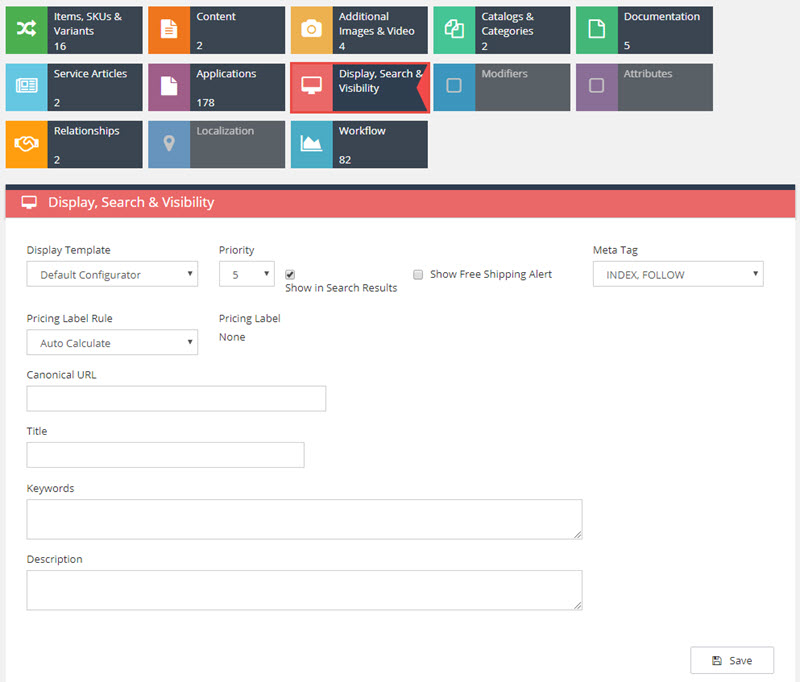Open the Content tab
The height and width of the screenshot is (682, 800).
[x=216, y=30]
